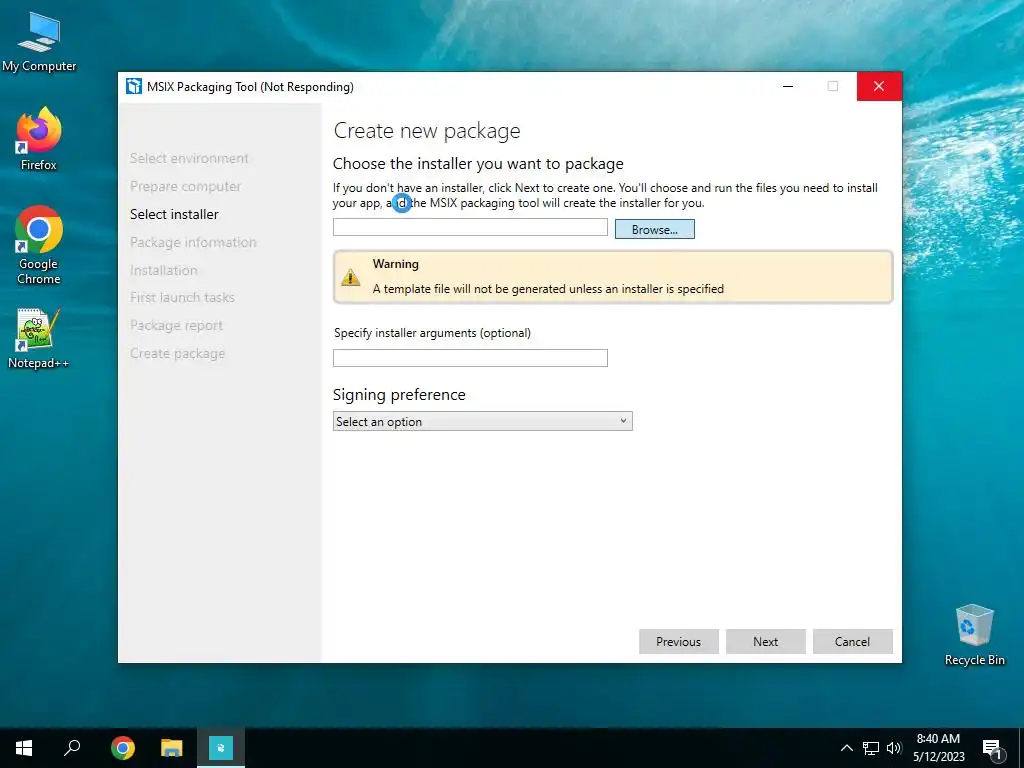This screenshot has height=768, width=1024.
Task: Minimize the MSIX Packaging Tool window
Action: pyautogui.click(x=788, y=86)
